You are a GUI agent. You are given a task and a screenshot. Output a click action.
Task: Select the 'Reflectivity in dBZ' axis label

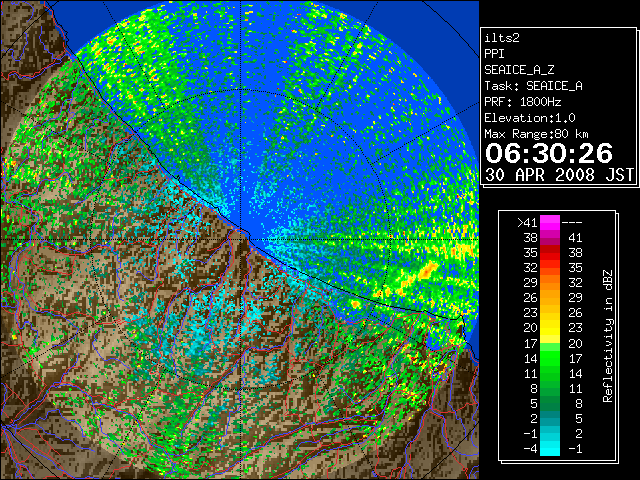click(x=608, y=336)
